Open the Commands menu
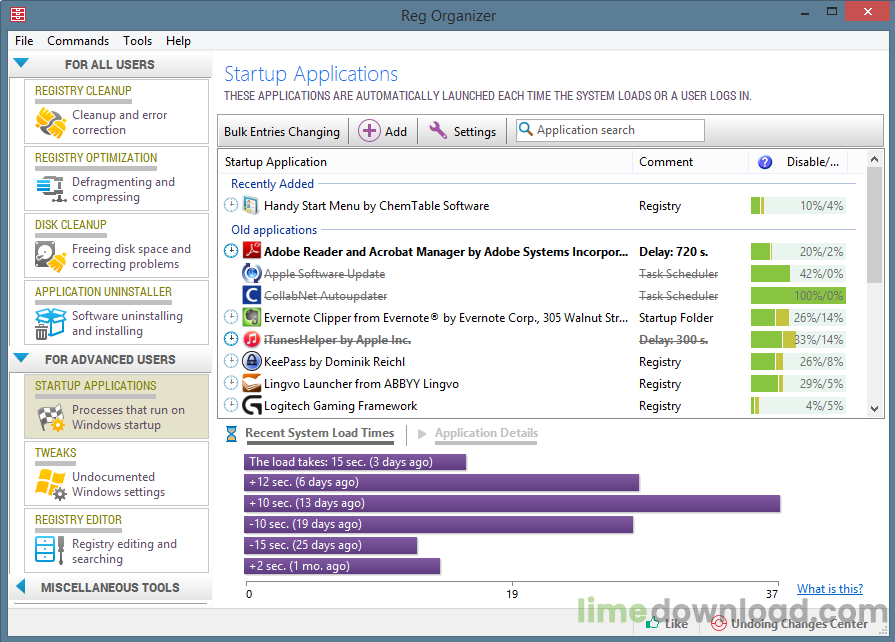The height and width of the screenshot is (642, 895). 78,41
